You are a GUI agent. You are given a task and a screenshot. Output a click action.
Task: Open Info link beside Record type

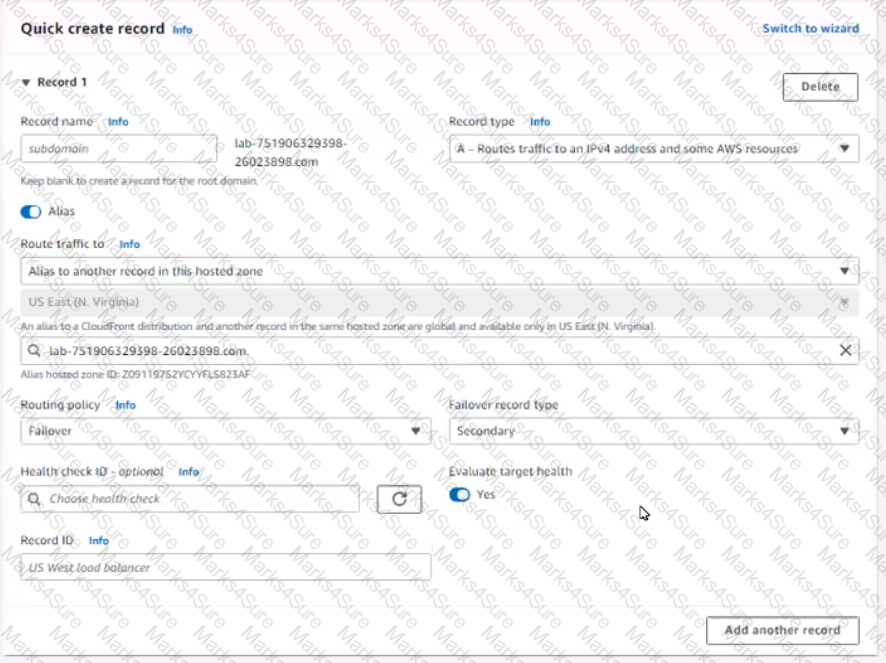tap(539, 122)
